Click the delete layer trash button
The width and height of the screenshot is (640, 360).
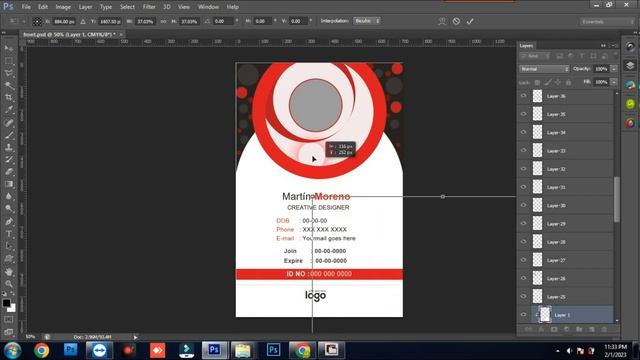(604, 329)
